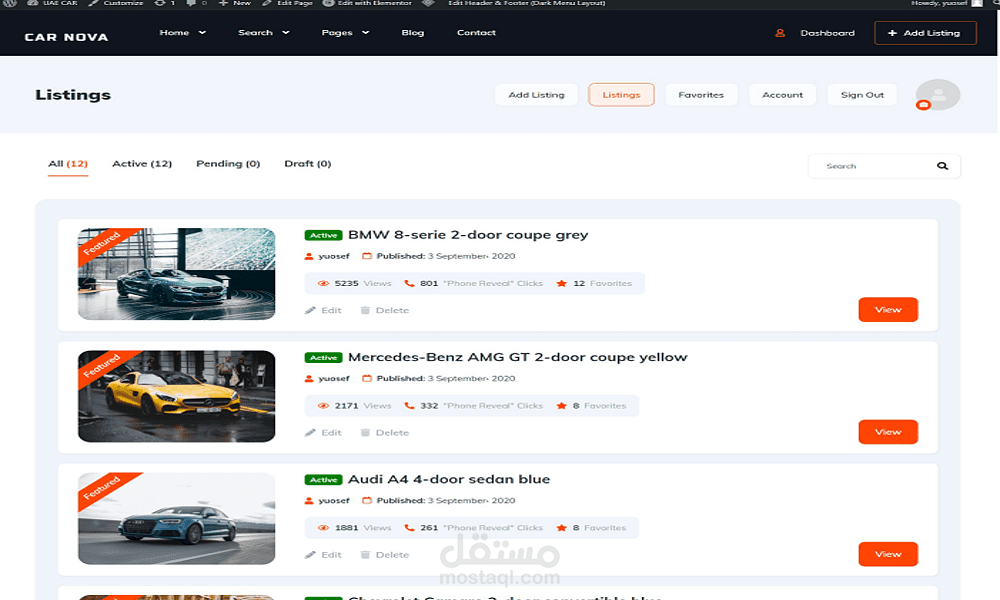
Task: Click Howdy, yuosef in admin bar
Action: [946, 3]
